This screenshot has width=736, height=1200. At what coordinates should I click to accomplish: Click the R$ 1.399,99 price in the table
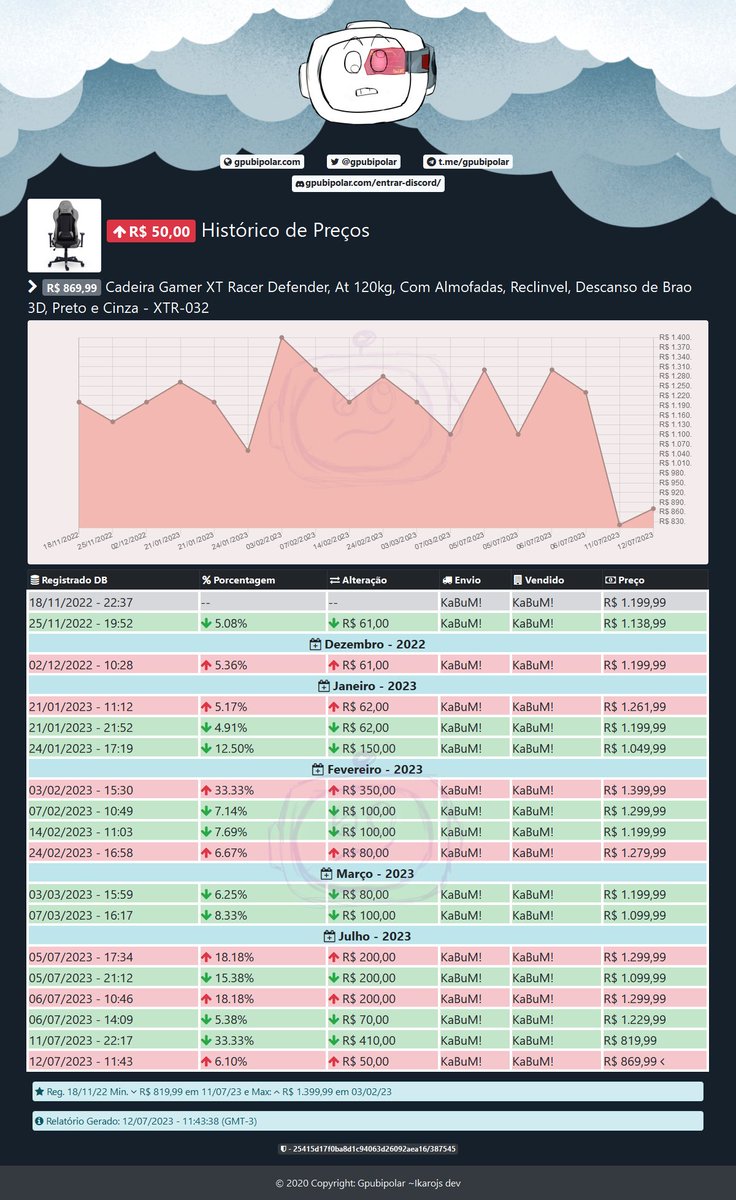point(654,790)
